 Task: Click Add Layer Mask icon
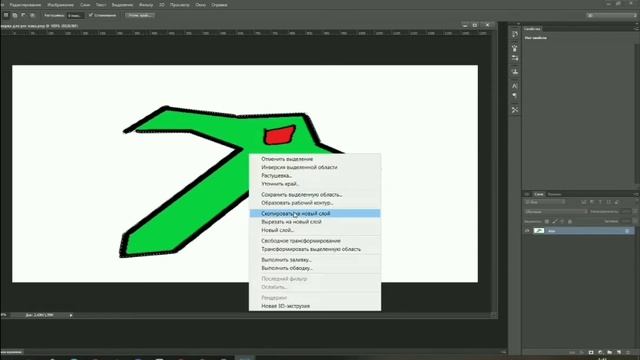coord(591,353)
